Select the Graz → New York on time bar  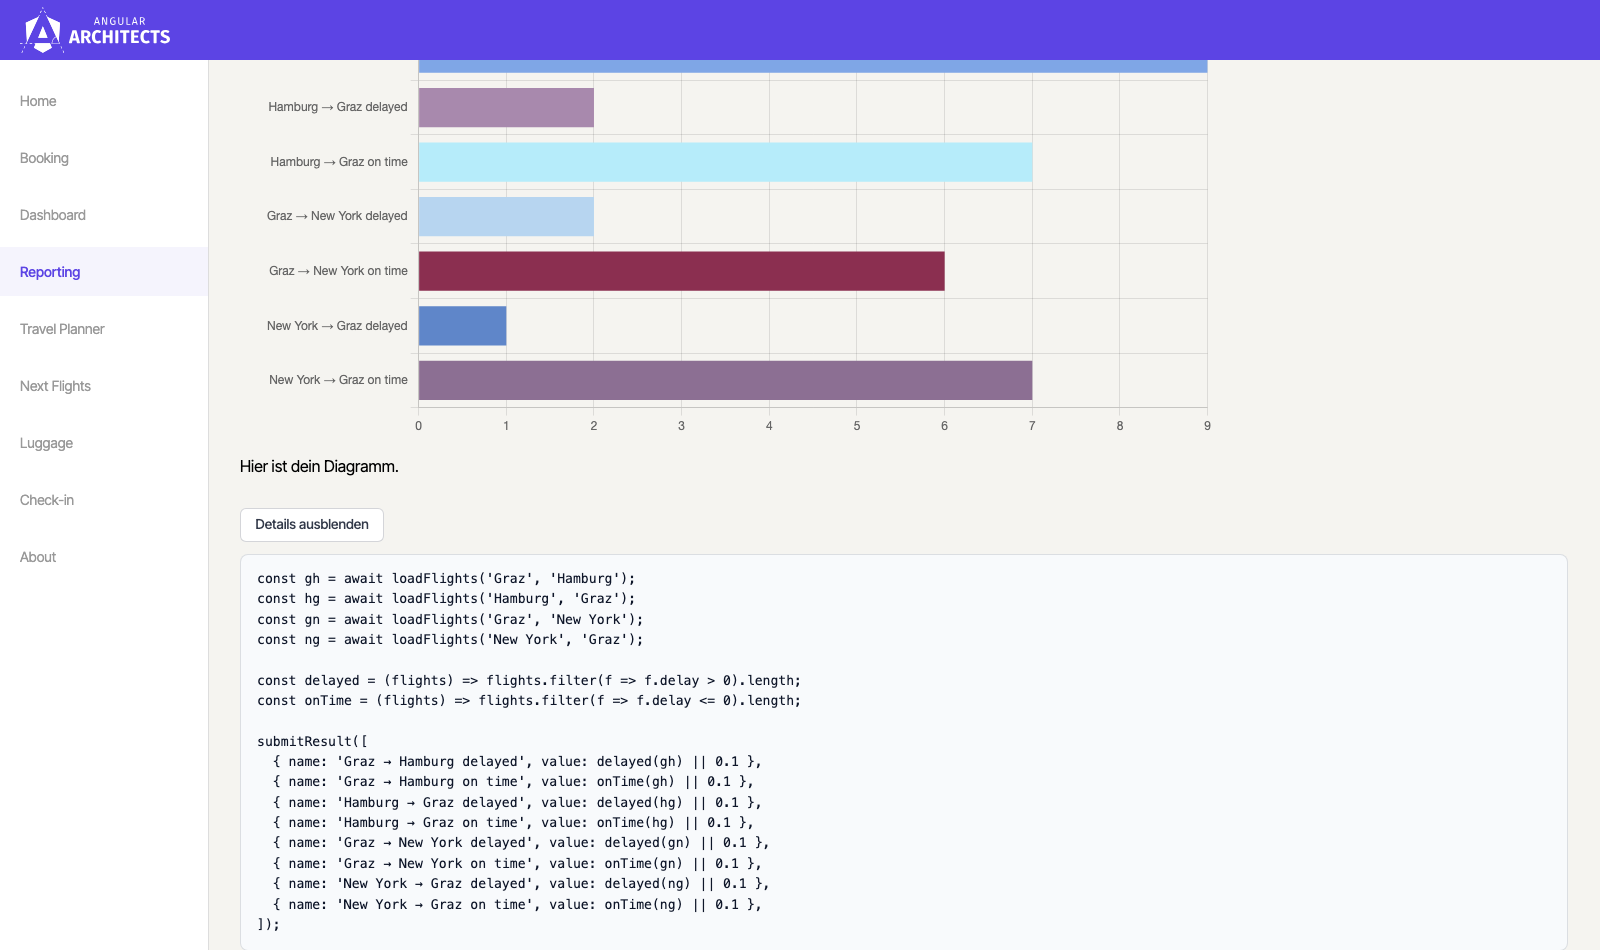(681, 271)
